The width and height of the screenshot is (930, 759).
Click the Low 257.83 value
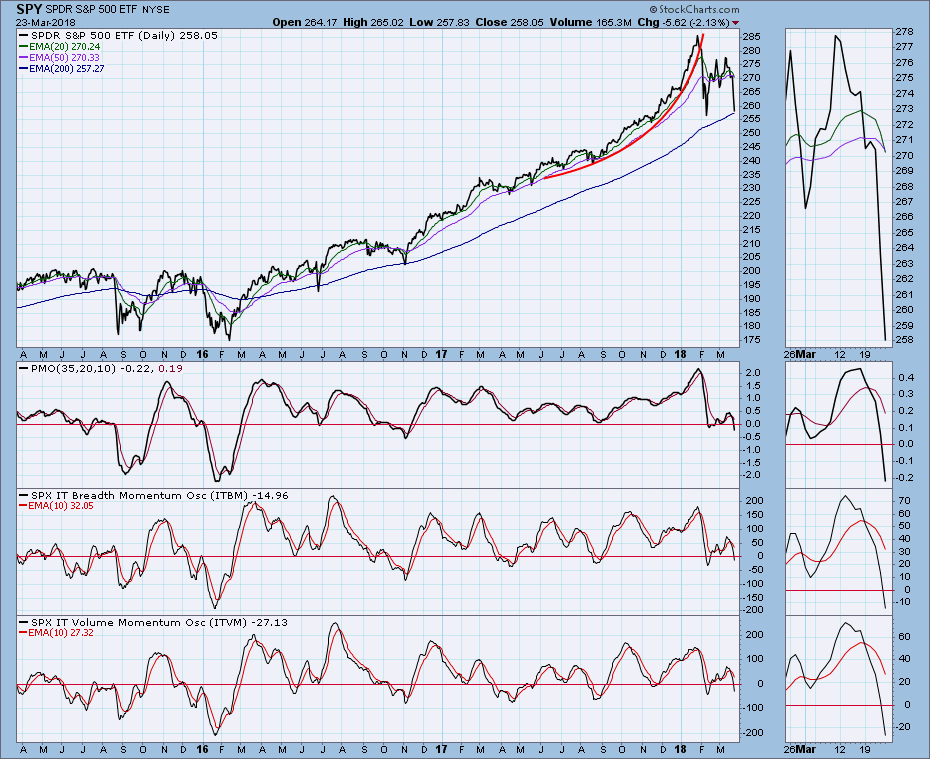click(439, 23)
